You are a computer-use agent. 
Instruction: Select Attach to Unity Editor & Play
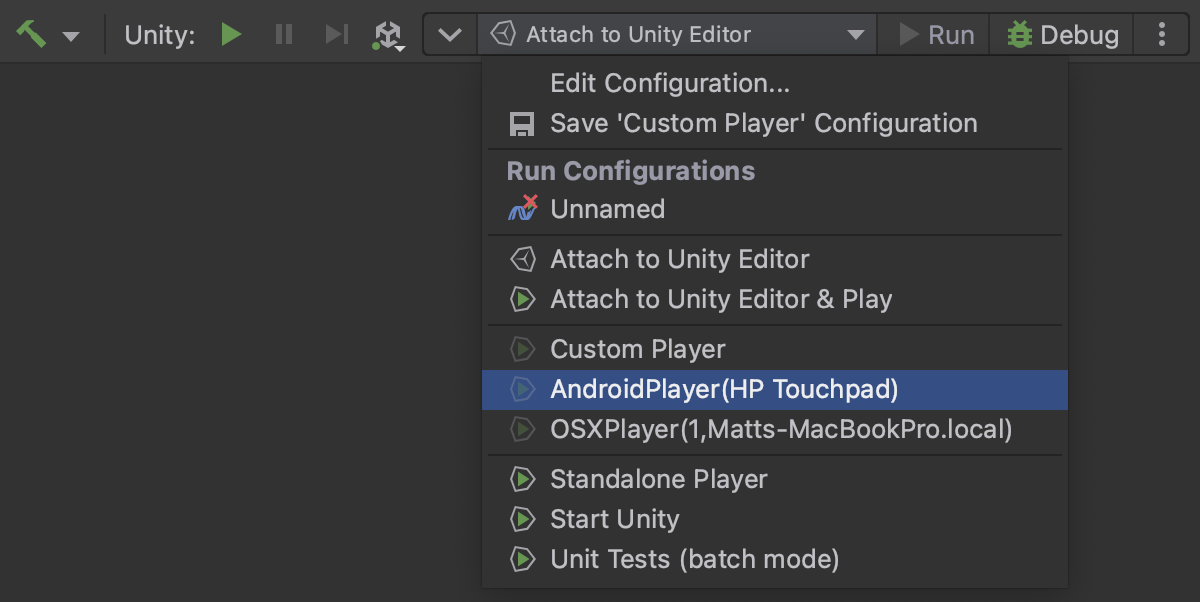click(720, 299)
